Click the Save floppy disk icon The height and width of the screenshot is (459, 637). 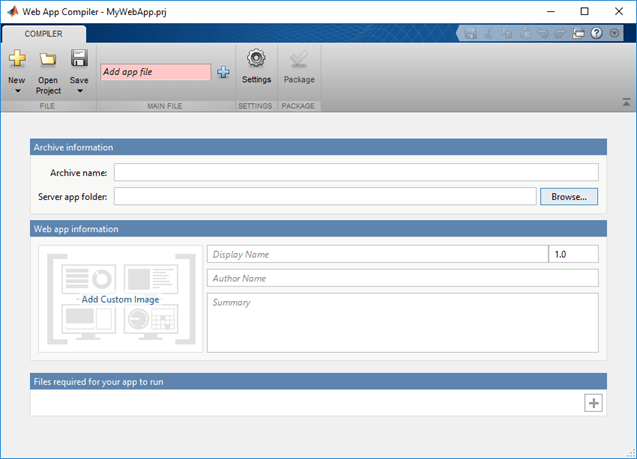pos(79,58)
